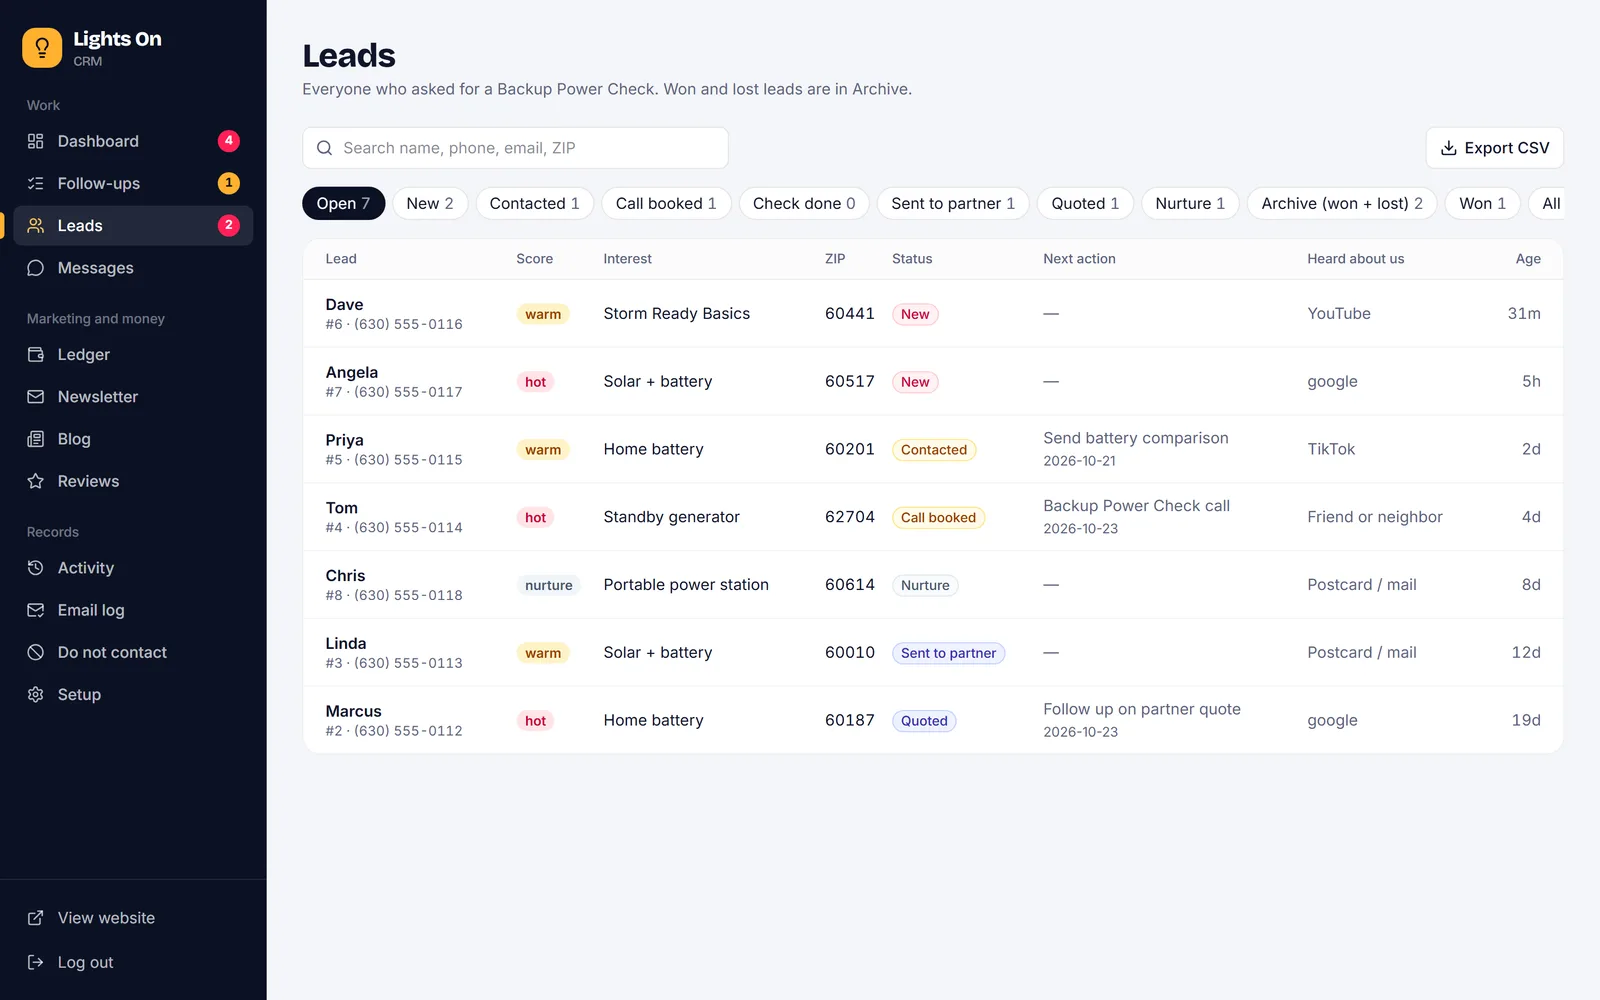Click the Do not contact ban icon

pos(36,652)
